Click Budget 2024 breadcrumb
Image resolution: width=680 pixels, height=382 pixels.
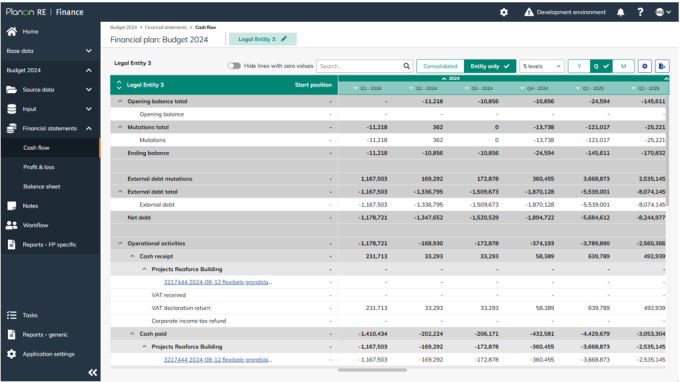point(123,27)
